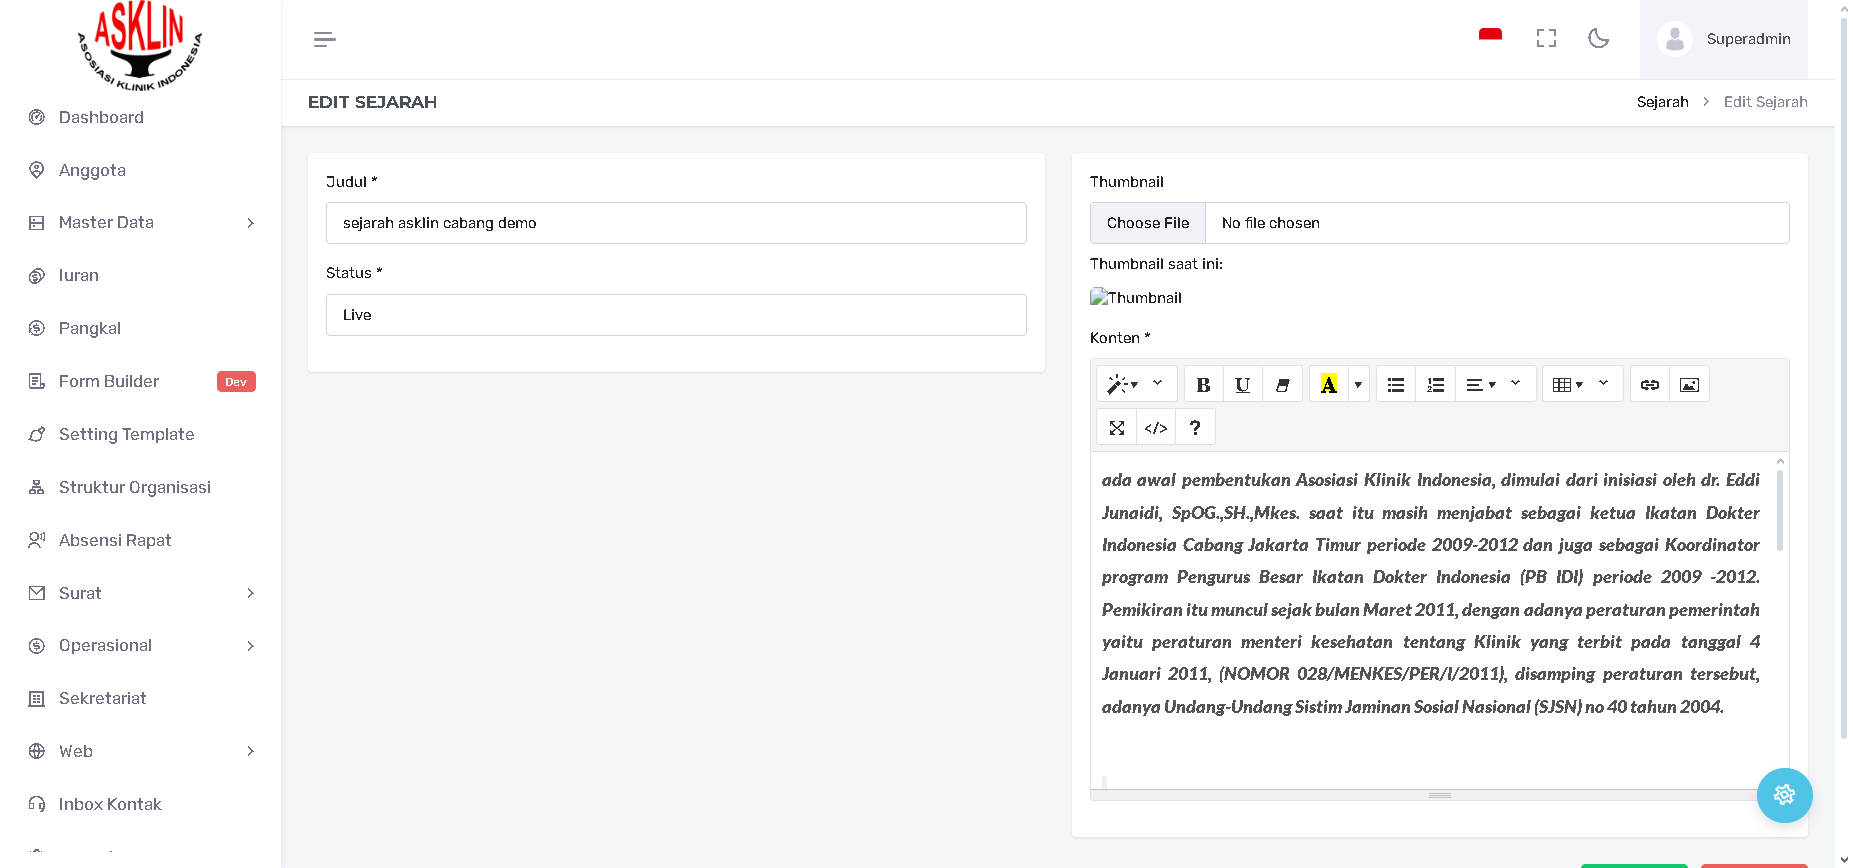The image size is (1853, 868).
Task: Open the Status dropdown showing Live
Action: click(x=676, y=315)
